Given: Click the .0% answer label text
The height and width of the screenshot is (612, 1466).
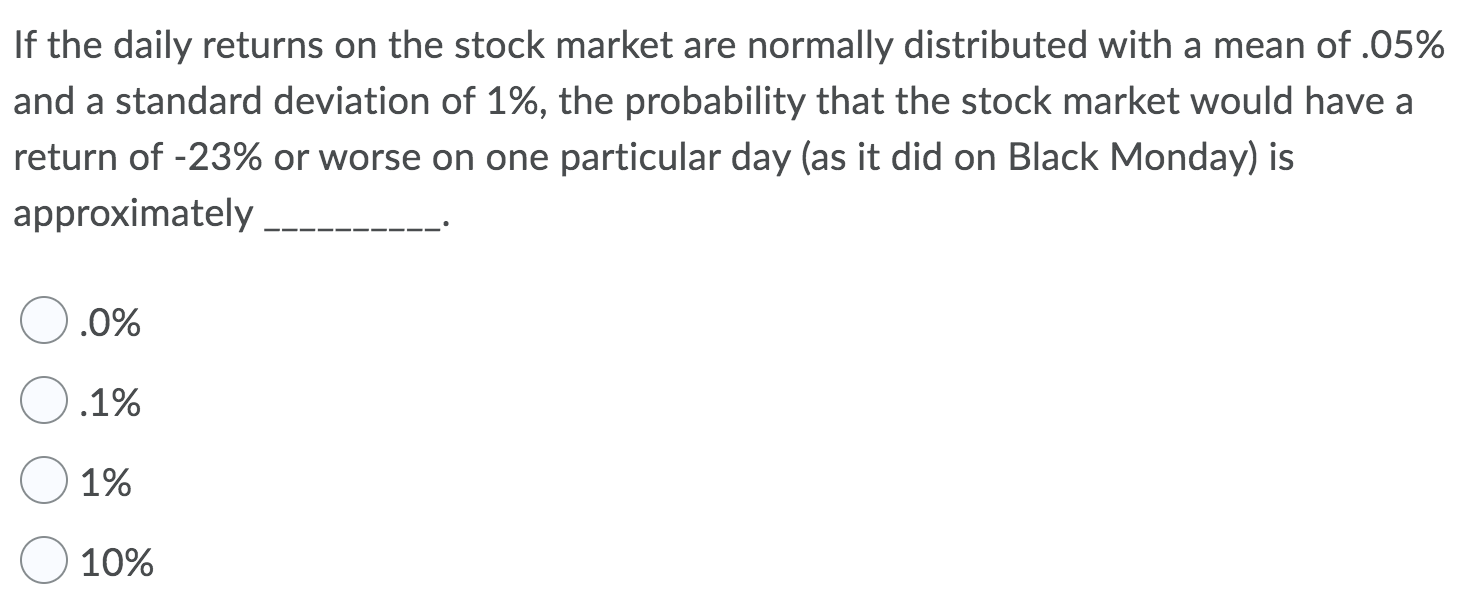Looking at the screenshot, I should pyautogui.click(x=108, y=322).
